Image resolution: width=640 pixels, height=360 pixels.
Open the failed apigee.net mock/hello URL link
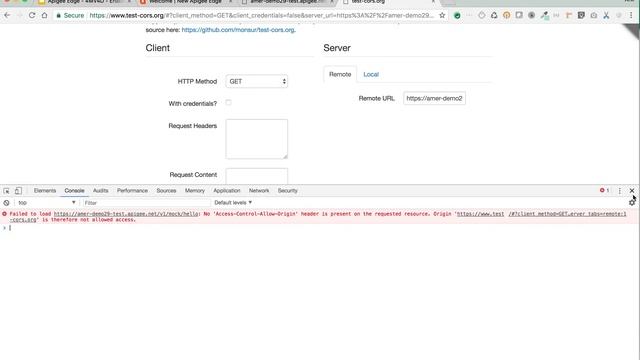tap(126, 214)
